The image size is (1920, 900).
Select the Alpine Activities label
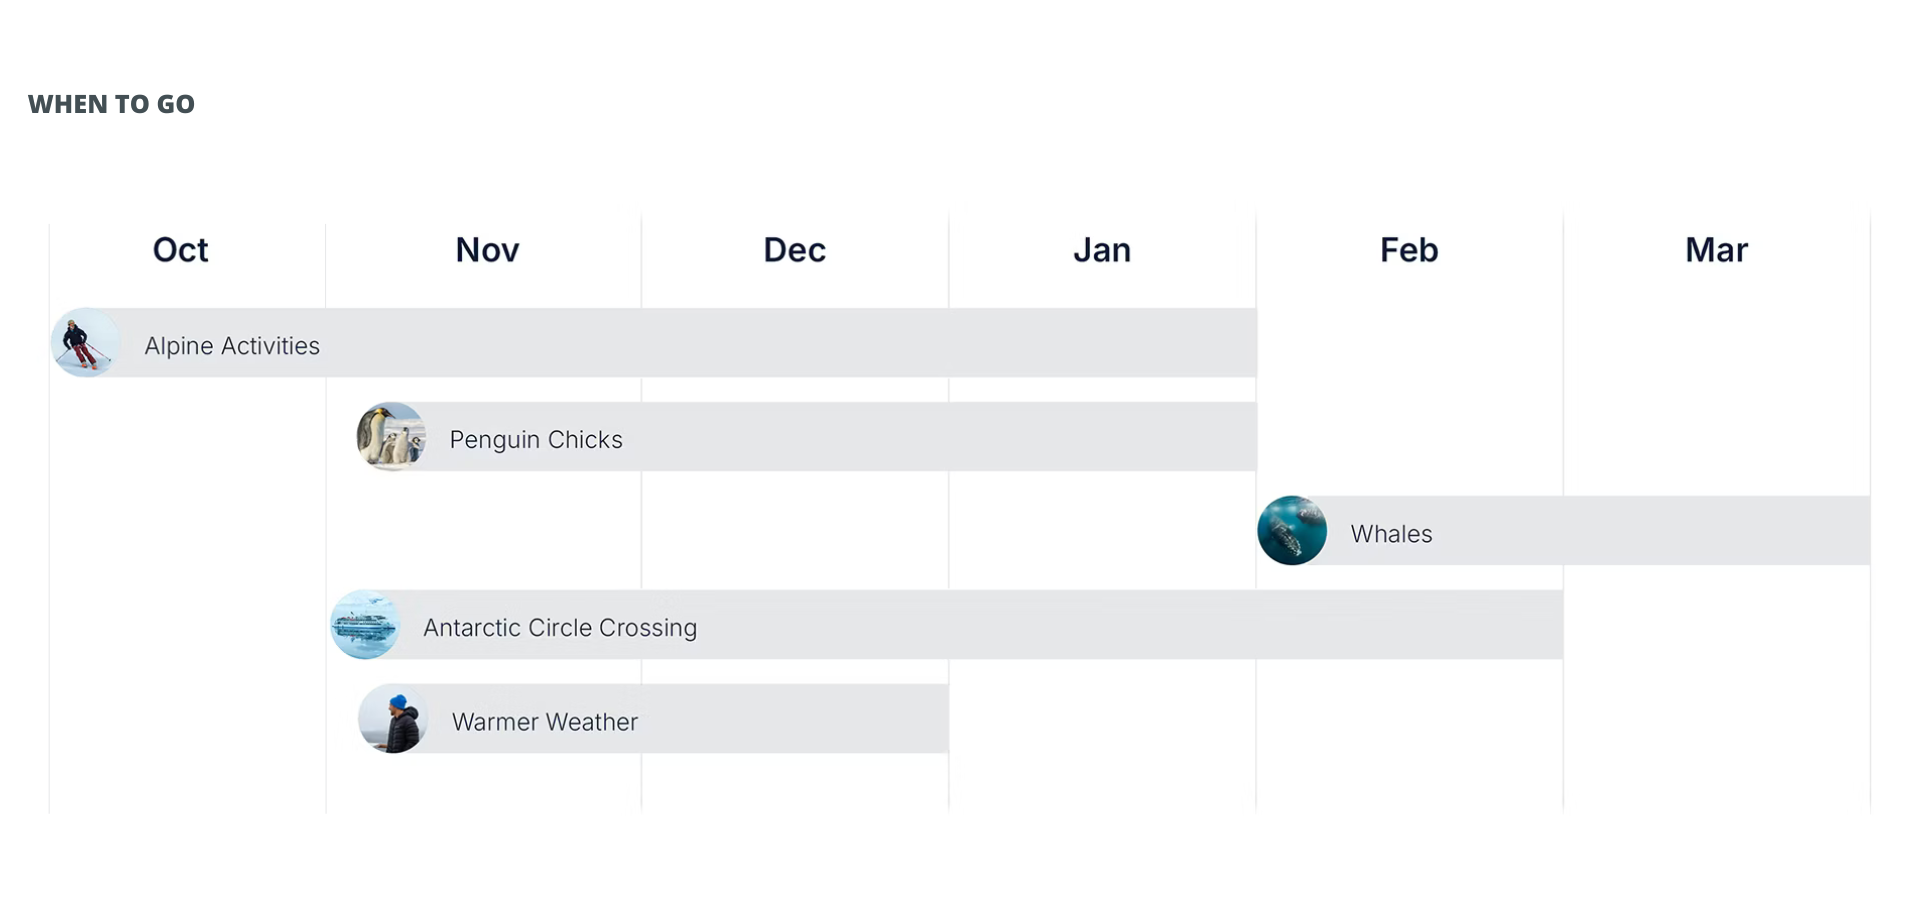(x=232, y=346)
